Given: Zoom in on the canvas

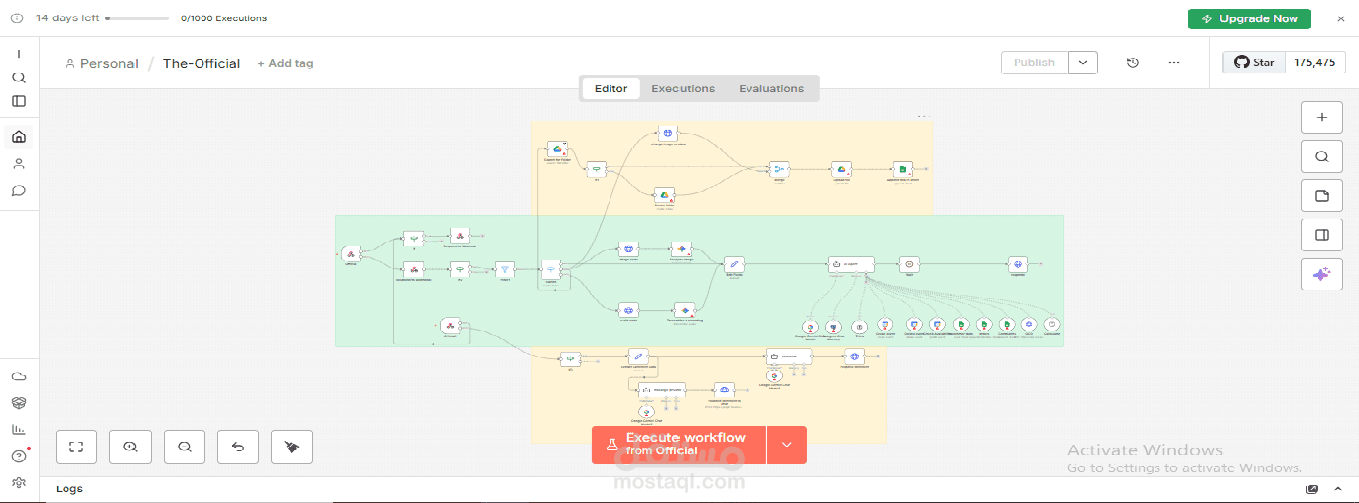Looking at the screenshot, I should (130, 447).
